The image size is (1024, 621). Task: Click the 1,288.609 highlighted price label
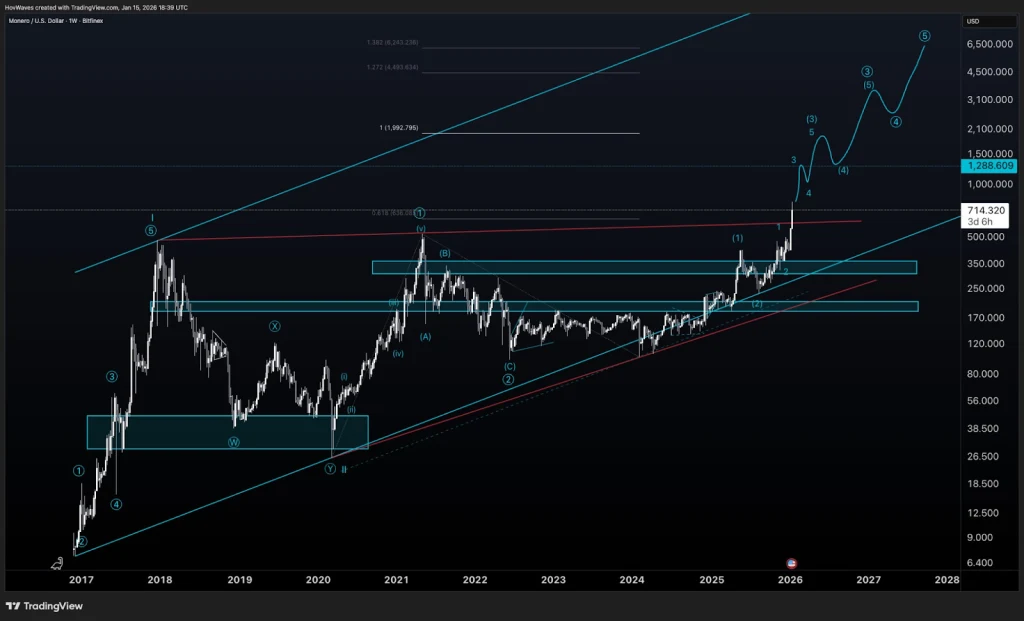[x=989, y=166]
